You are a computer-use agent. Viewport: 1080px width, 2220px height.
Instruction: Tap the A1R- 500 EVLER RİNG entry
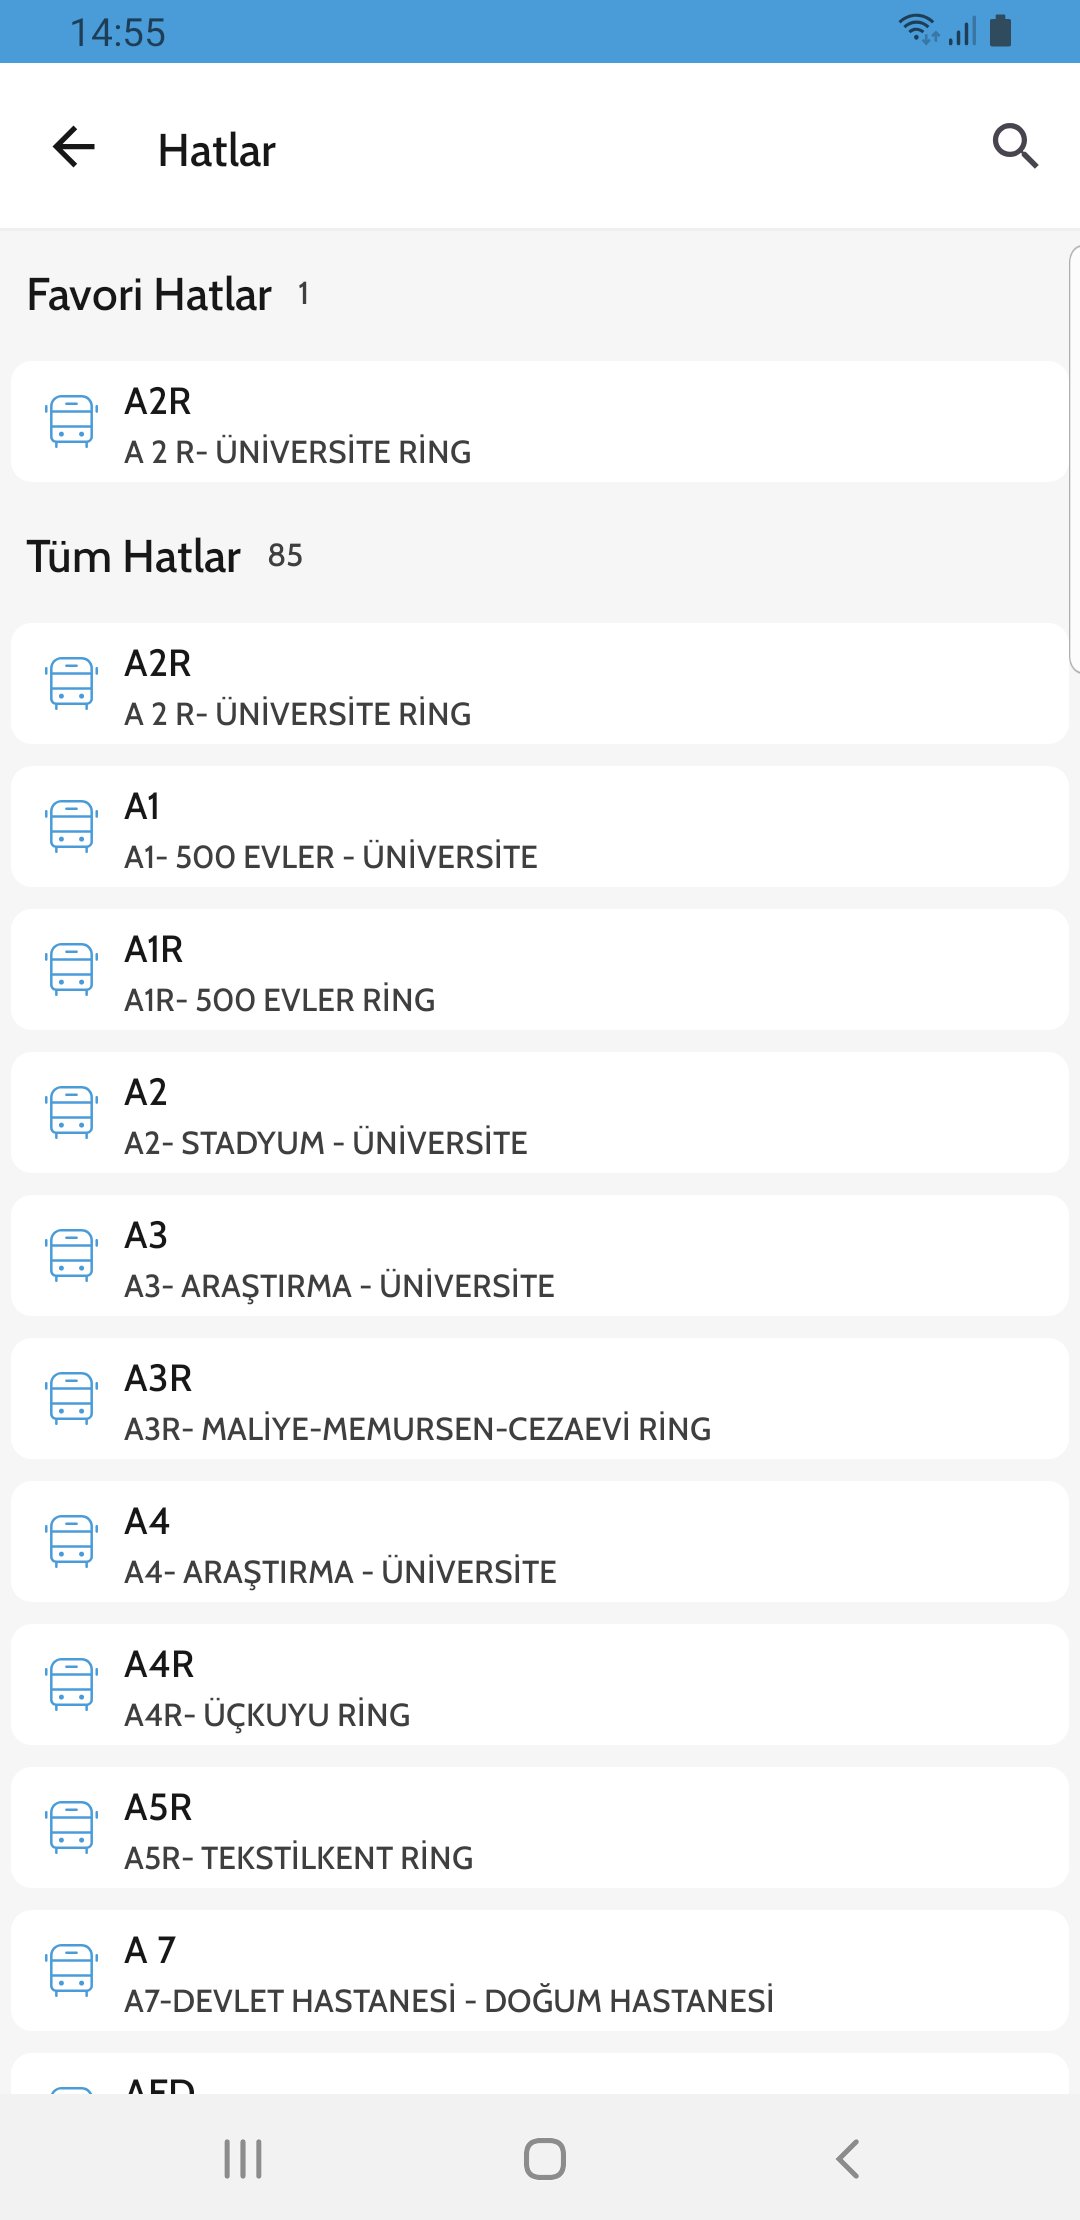(x=540, y=970)
